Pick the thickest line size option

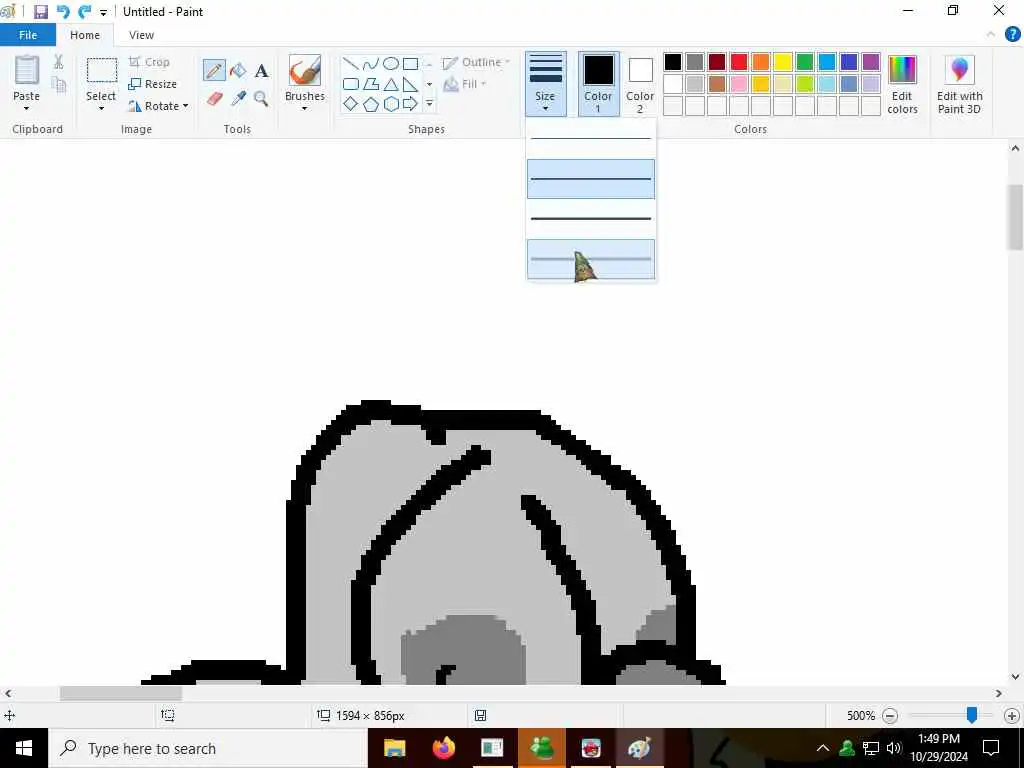[591, 259]
